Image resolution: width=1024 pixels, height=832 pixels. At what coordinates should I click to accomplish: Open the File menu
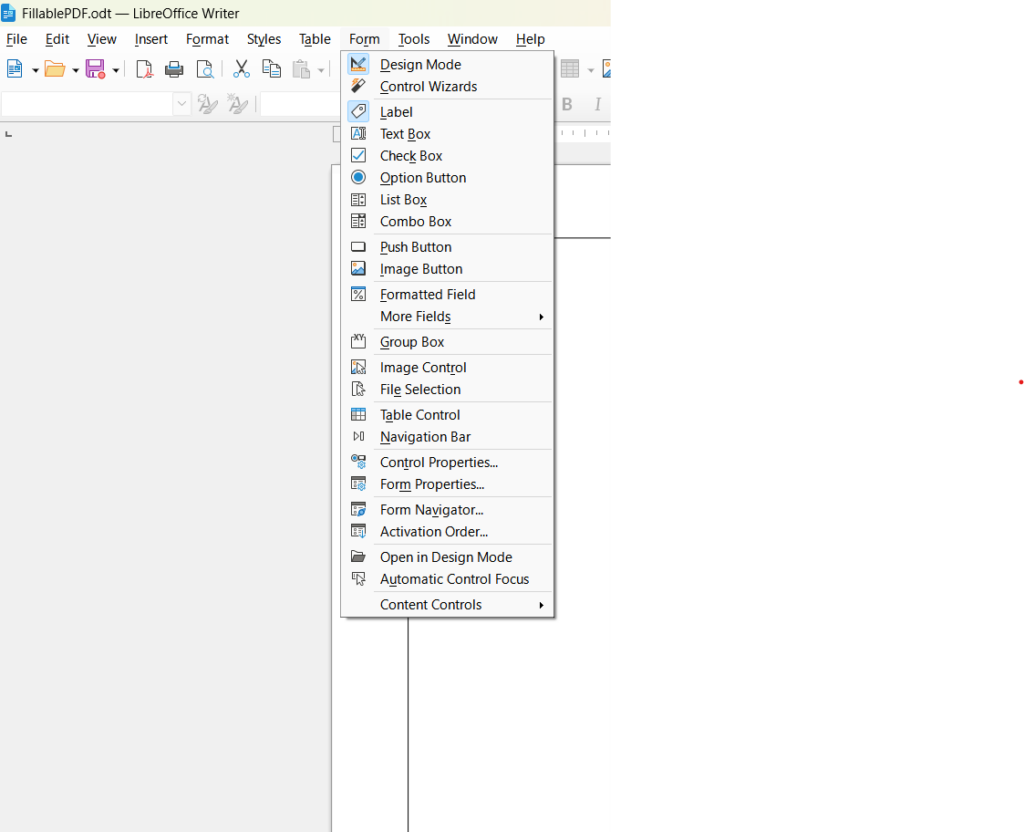[x=17, y=39]
